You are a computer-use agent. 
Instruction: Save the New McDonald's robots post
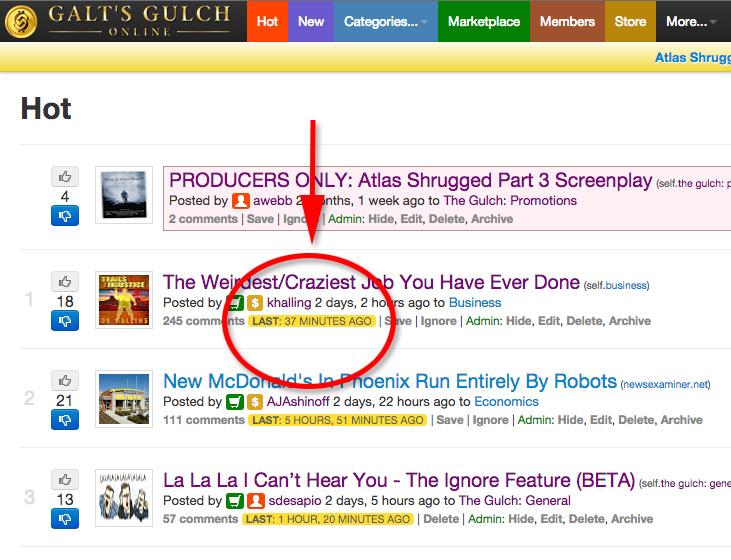tap(450, 420)
